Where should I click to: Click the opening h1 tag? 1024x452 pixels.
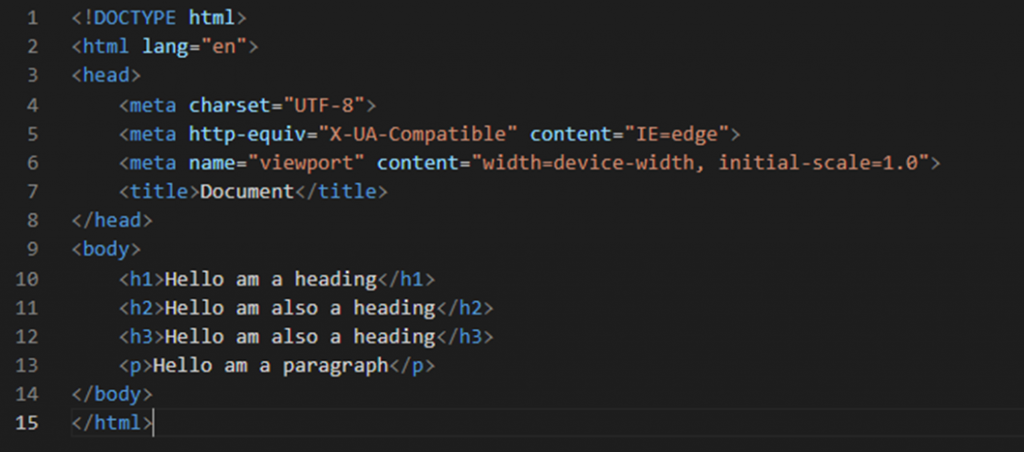click(142, 279)
